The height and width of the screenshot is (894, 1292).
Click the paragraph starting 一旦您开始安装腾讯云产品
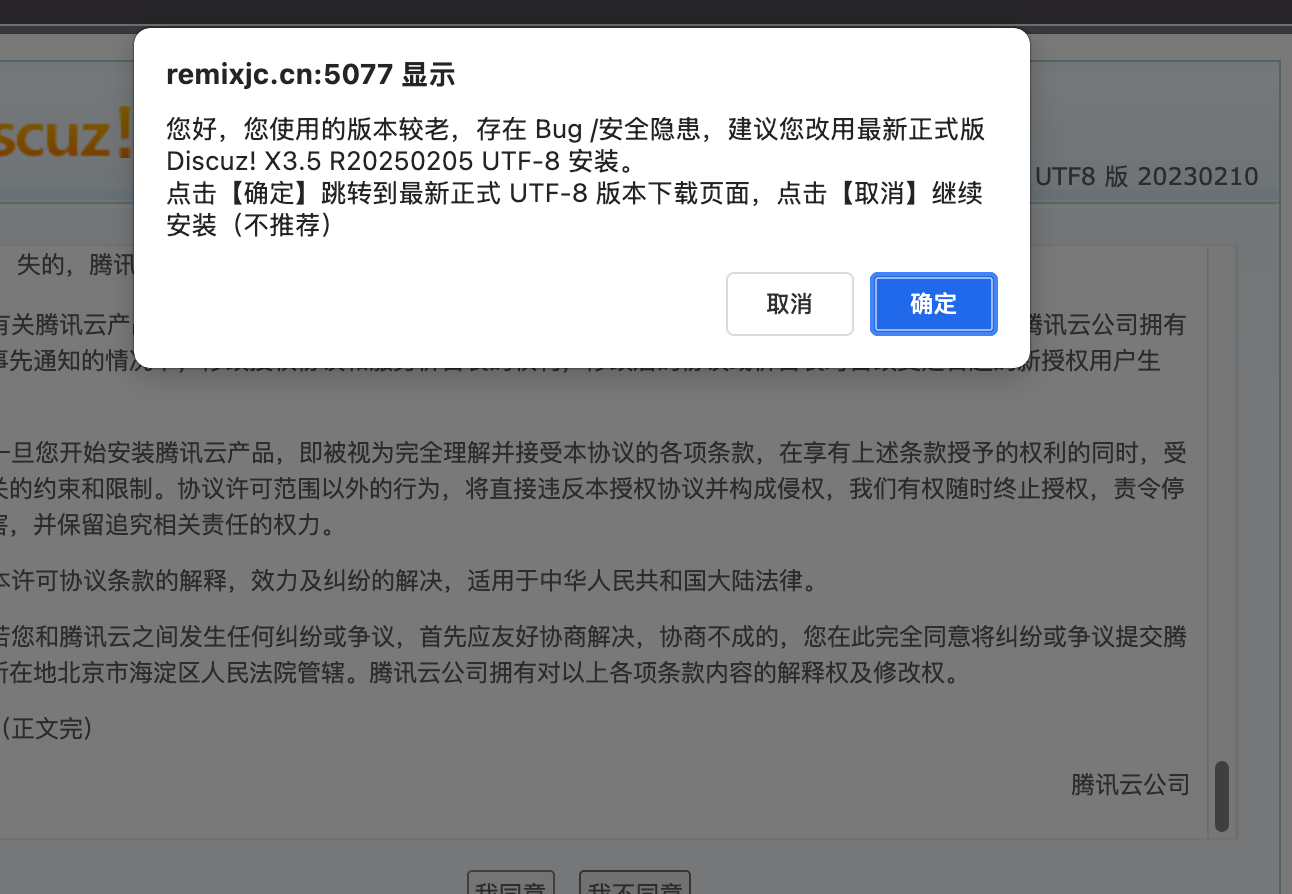594,489
